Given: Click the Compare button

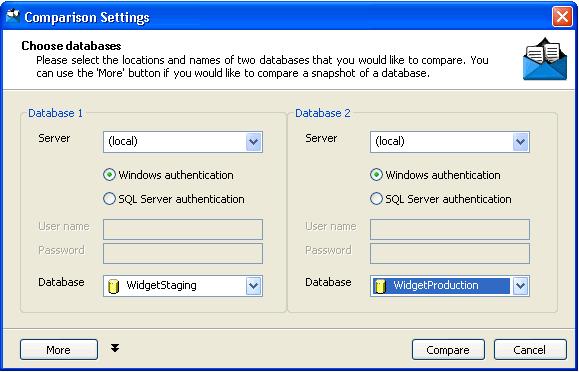Looking at the screenshot, I should 448,349.
